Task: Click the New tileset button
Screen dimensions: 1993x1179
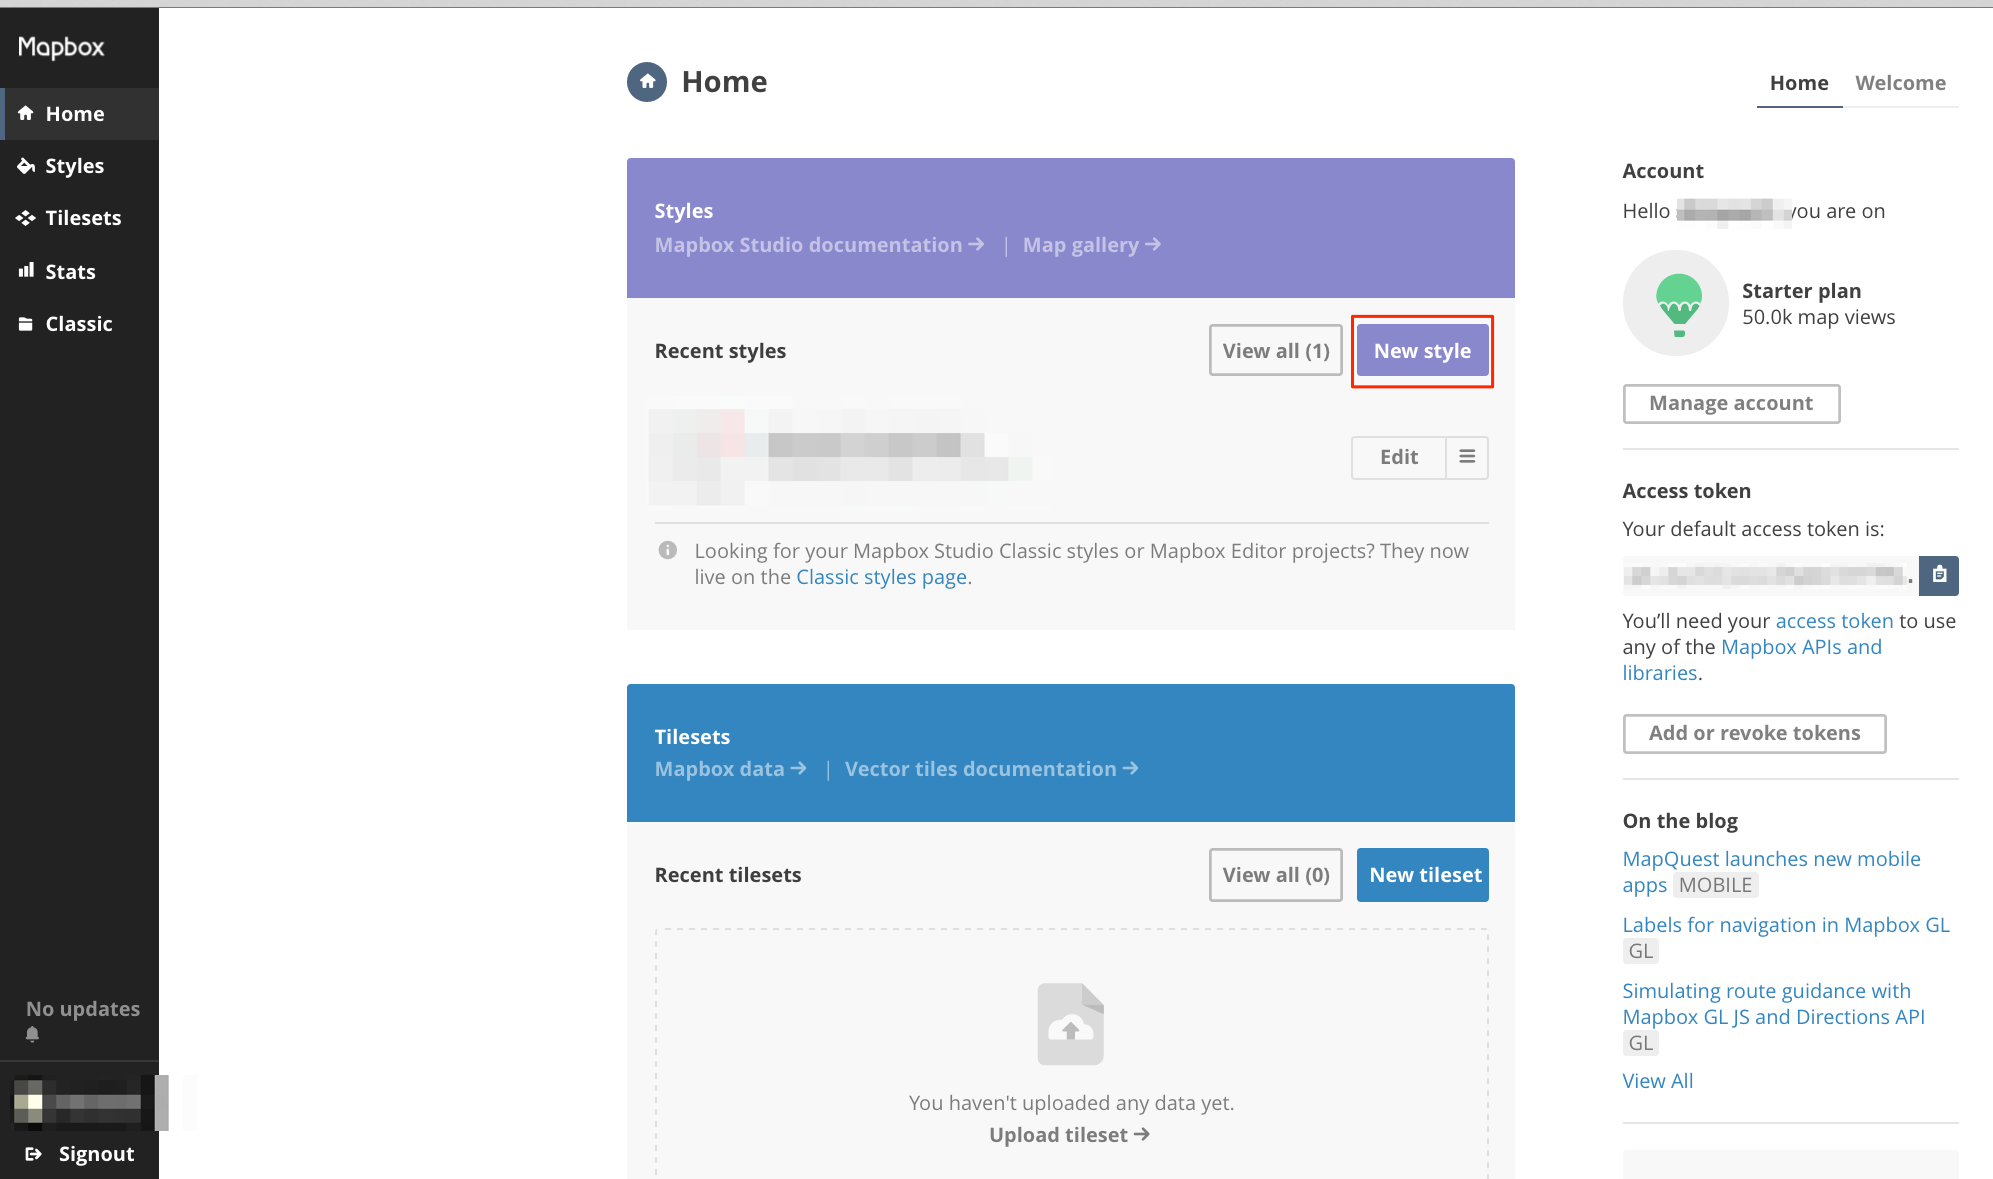Action: pyautogui.click(x=1422, y=875)
